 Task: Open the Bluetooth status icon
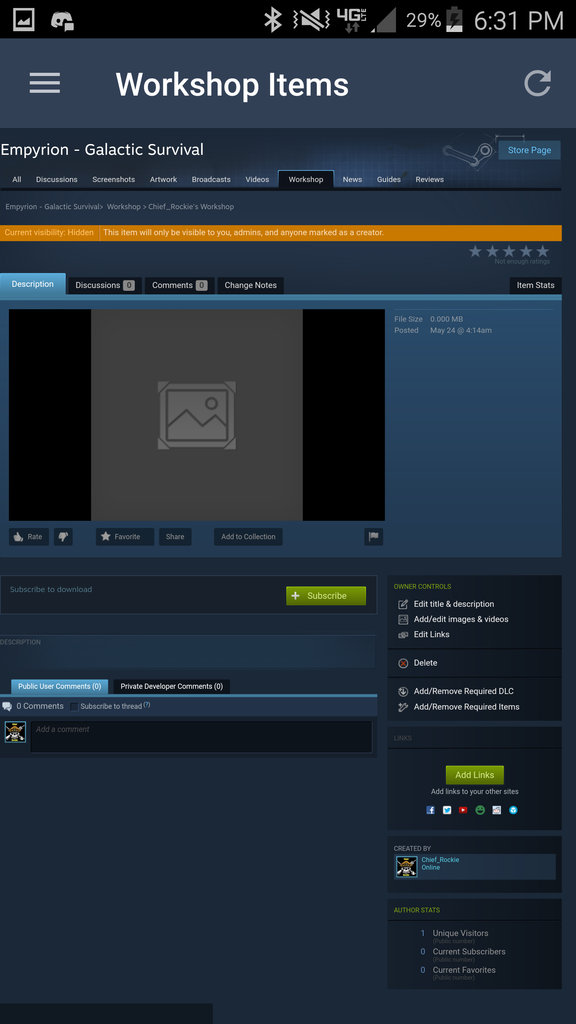[x=272, y=20]
